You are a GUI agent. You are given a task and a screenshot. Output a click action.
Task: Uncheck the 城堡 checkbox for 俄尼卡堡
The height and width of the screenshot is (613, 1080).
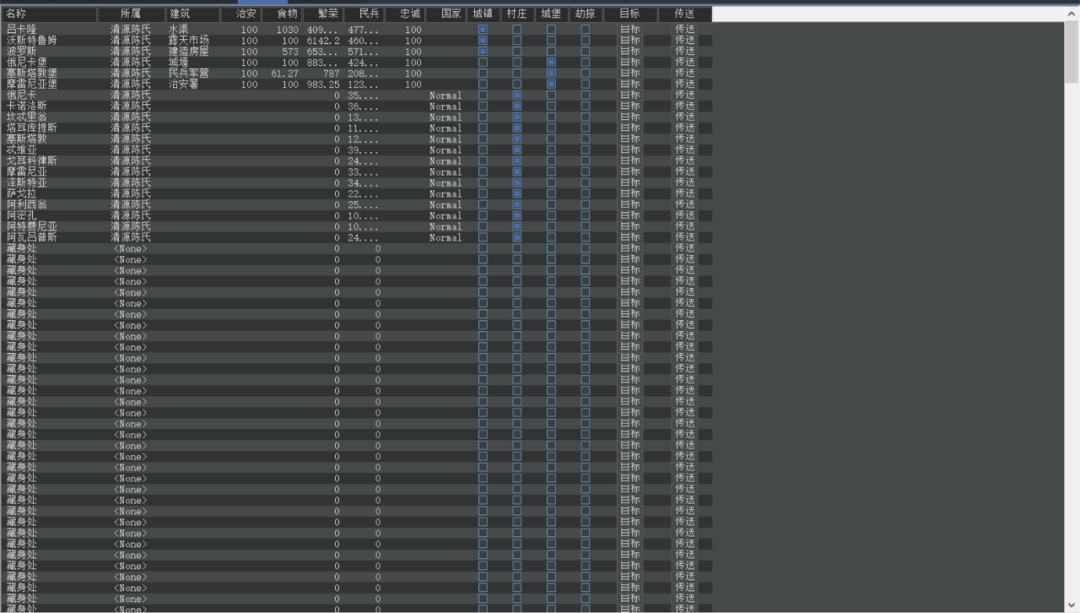click(x=551, y=63)
